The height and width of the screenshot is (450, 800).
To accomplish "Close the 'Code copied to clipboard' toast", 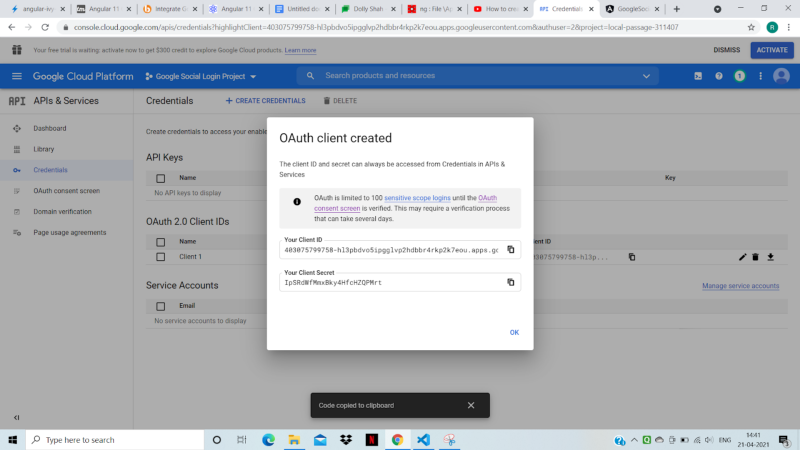I will pyautogui.click(x=470, y=405).
